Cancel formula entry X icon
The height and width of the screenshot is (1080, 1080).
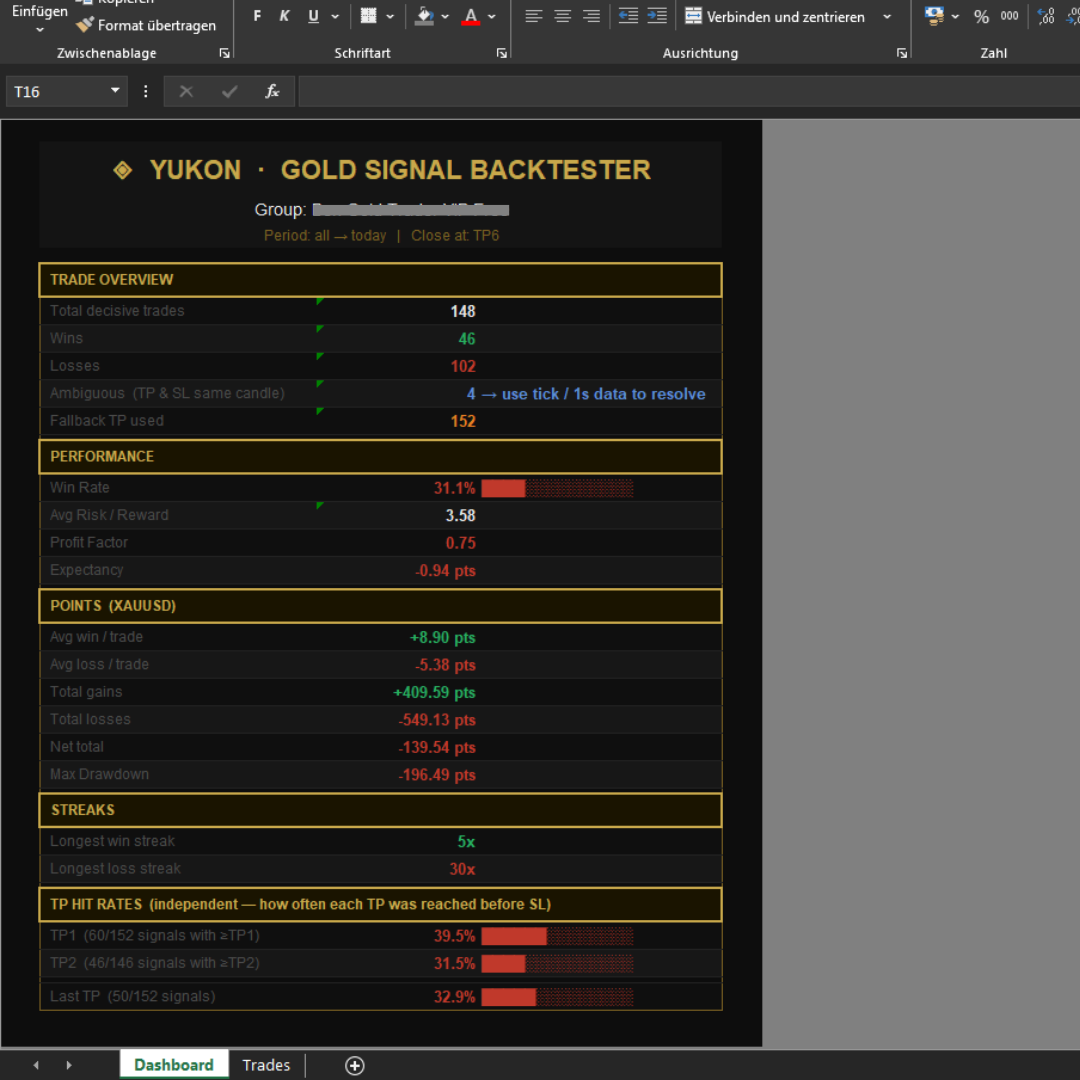(x=186, y=92)
